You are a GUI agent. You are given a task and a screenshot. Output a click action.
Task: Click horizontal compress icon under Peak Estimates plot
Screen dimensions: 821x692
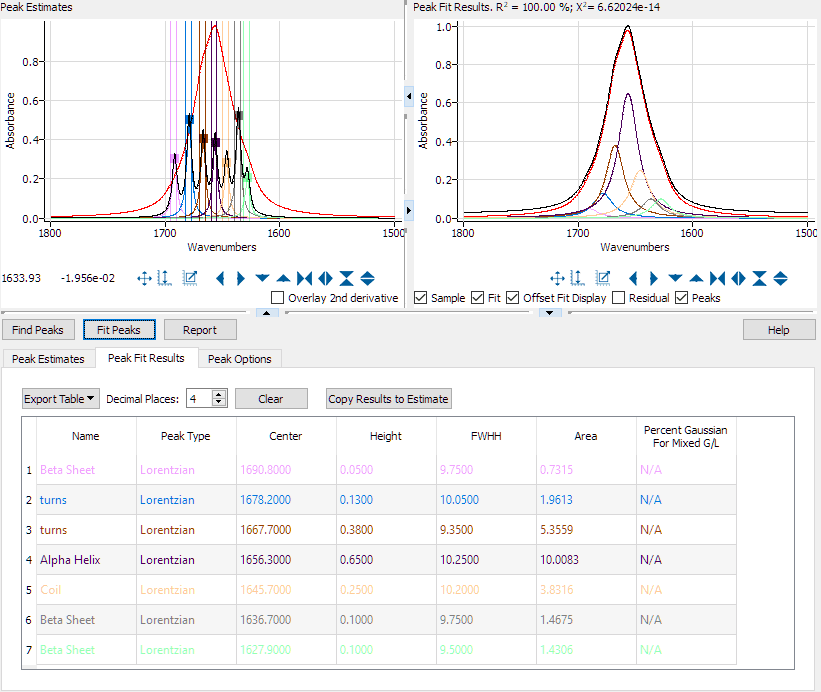point(304,278)
